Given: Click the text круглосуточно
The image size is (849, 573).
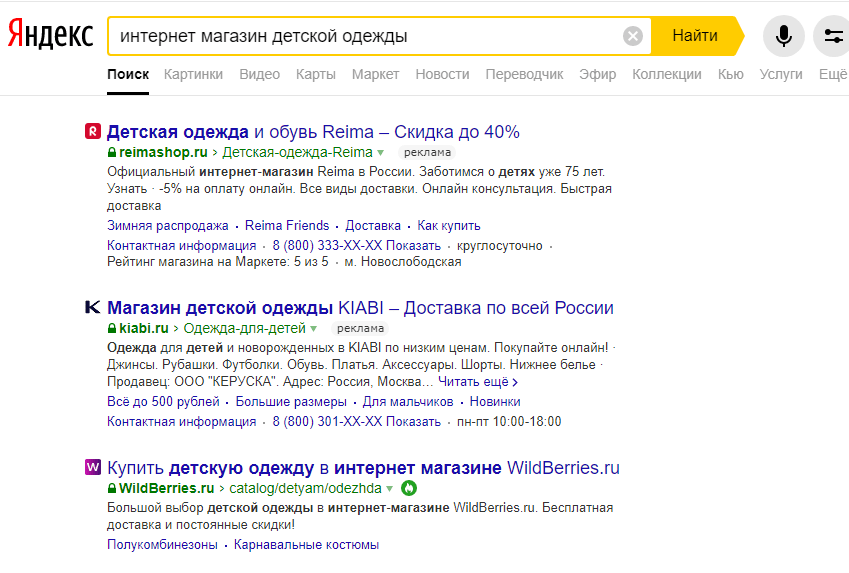Looking at the screenshot, I should tap(499, 245).
